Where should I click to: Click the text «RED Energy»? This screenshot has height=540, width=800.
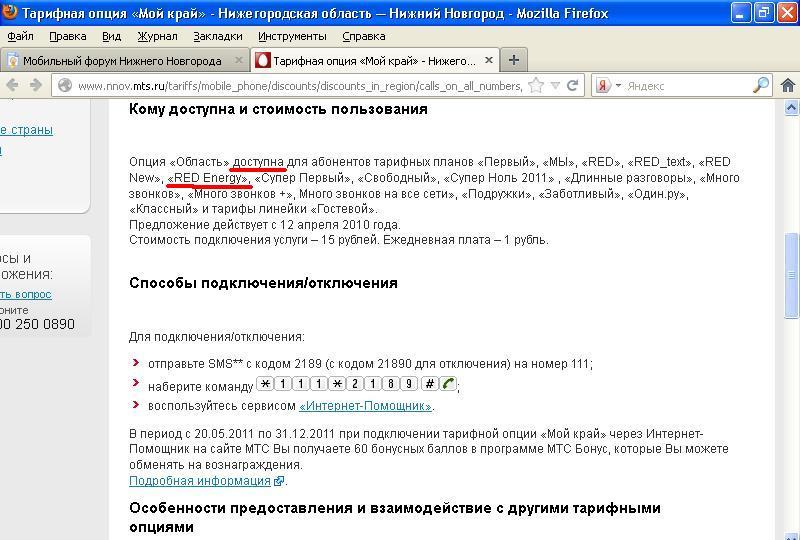point(209,178)
